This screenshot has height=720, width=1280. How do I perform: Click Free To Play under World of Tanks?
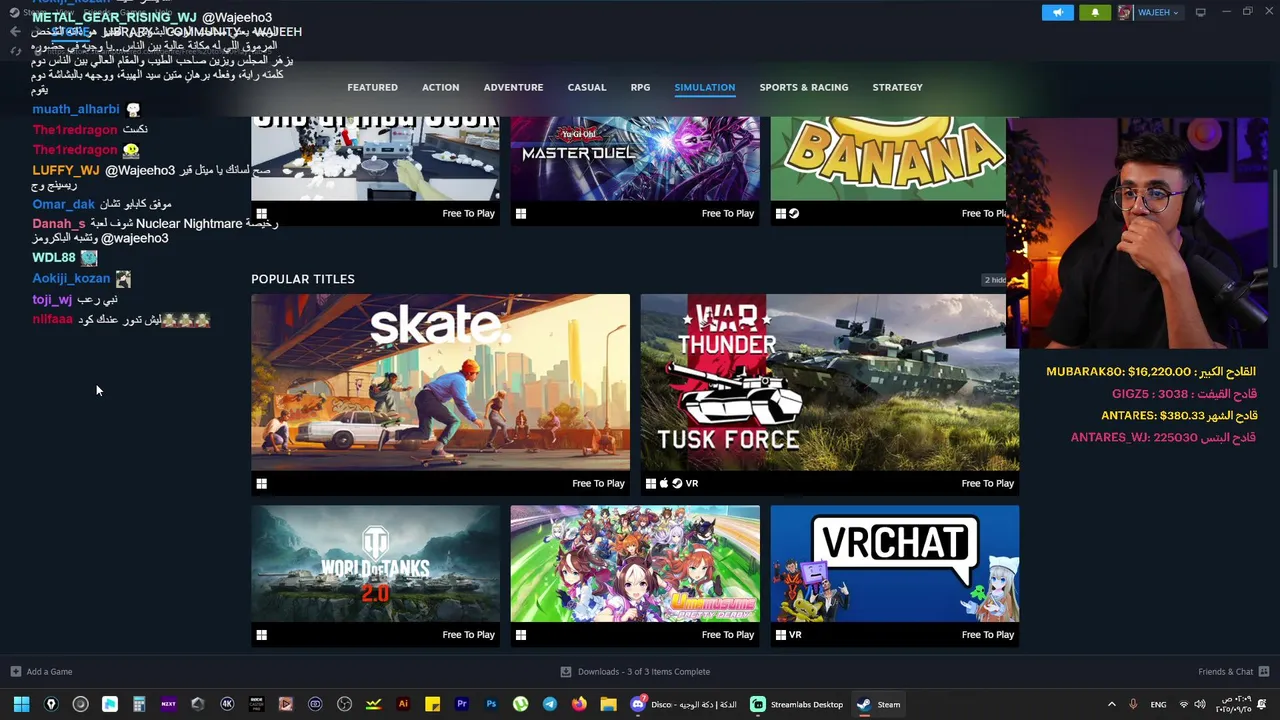tap(468, 634)
